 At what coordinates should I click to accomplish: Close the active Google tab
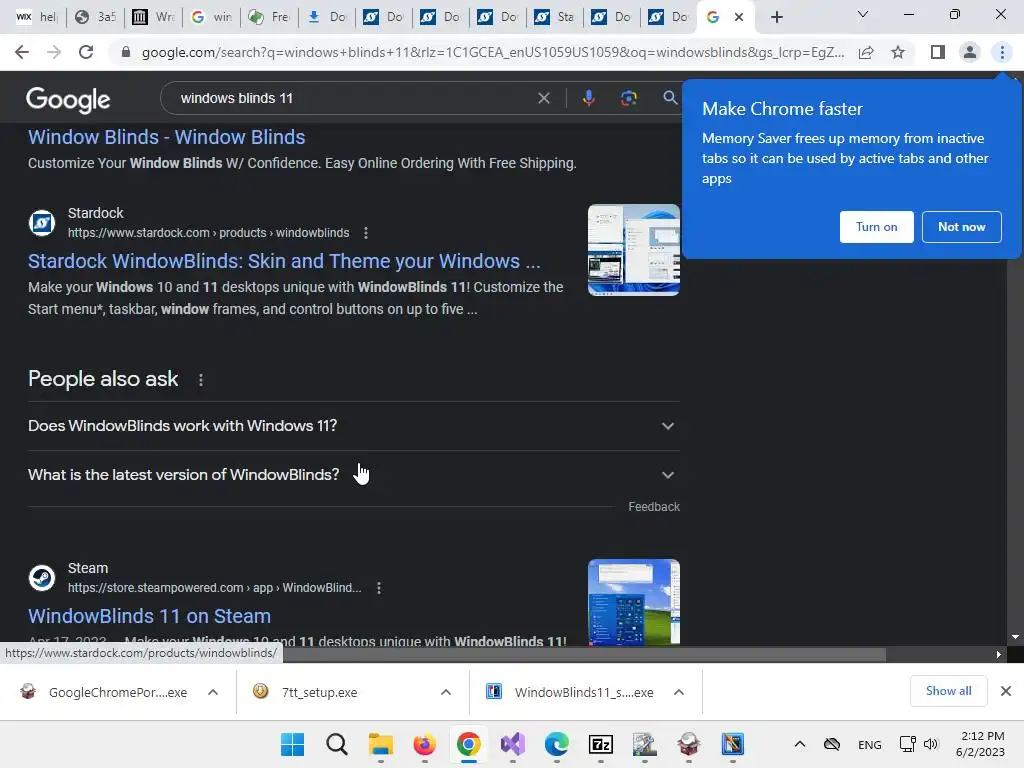[739, 17]
